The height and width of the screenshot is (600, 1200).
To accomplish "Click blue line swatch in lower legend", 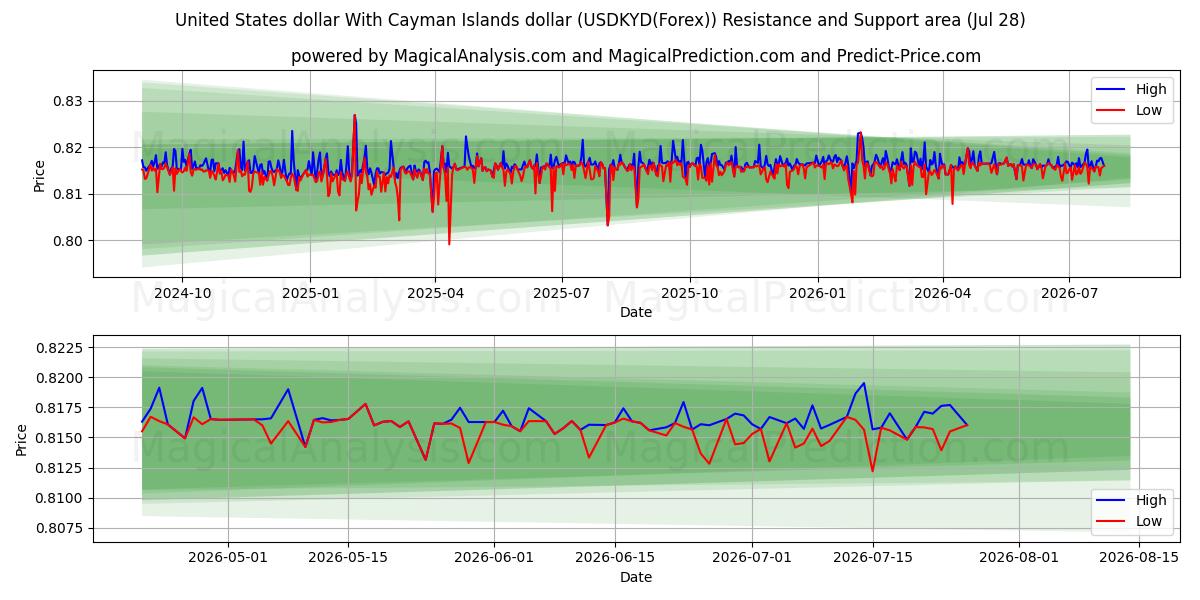I will coord(1112,501).
